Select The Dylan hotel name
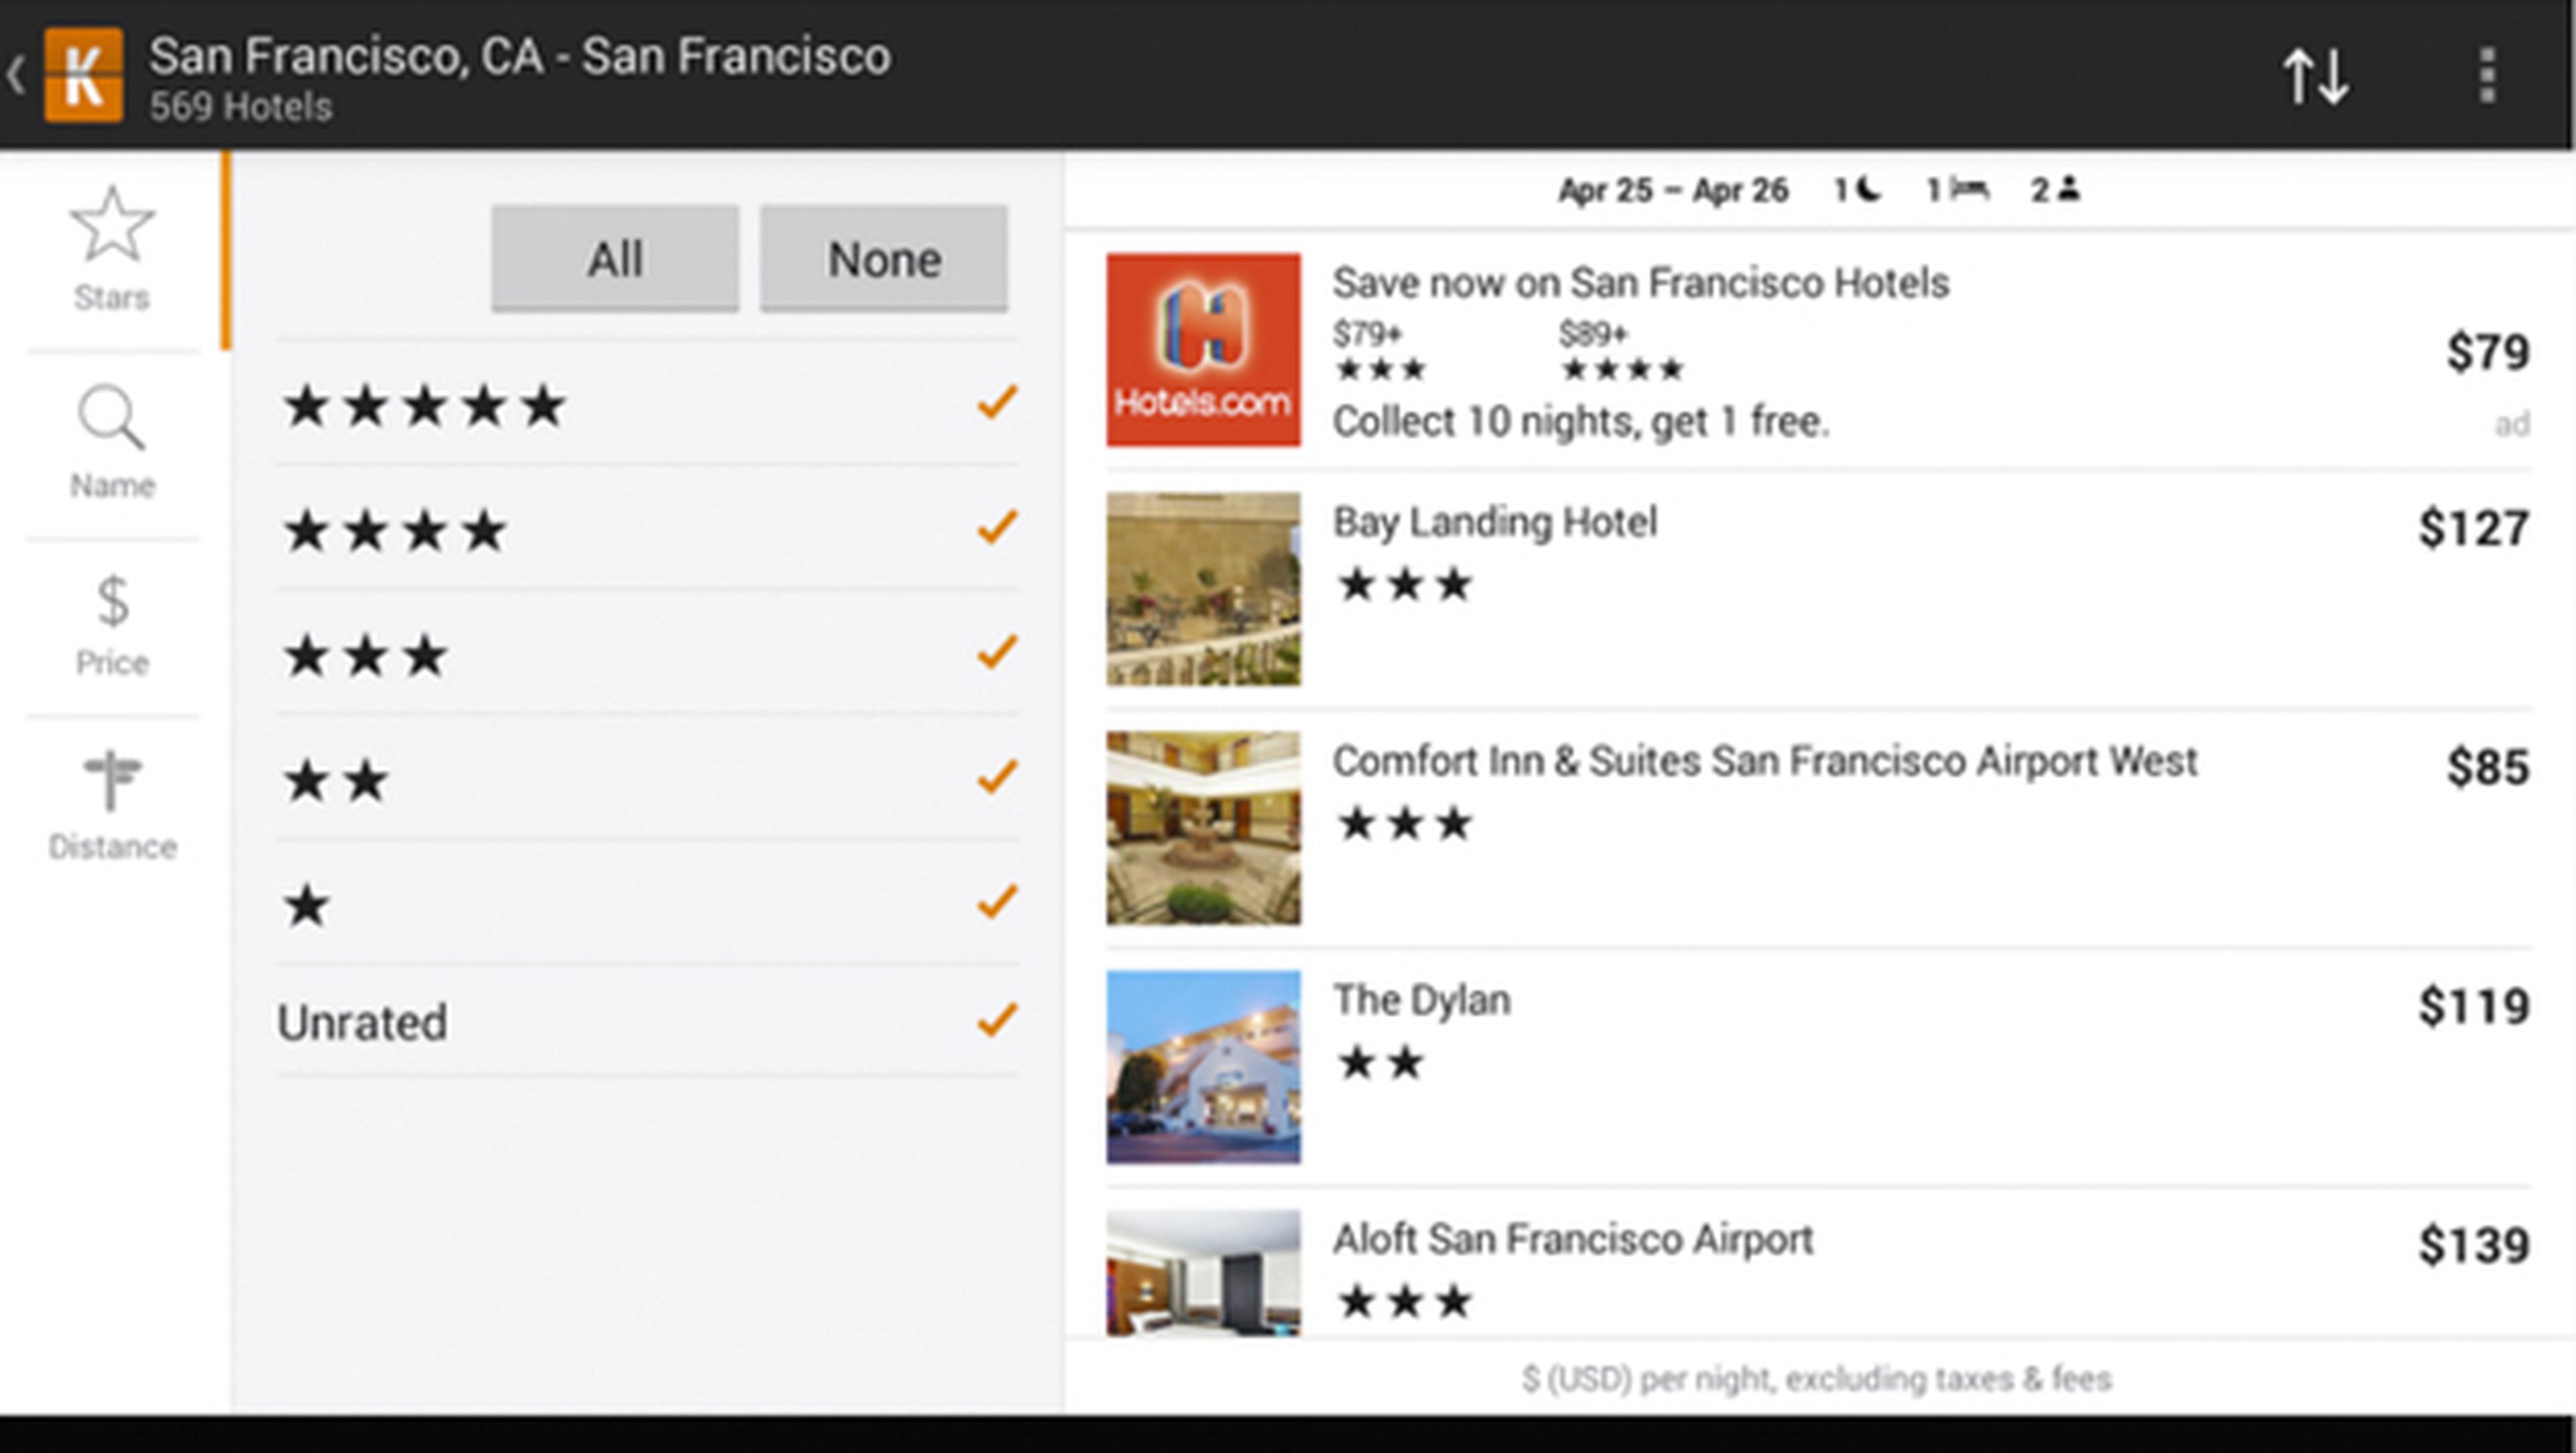The image size is (2576, 1453). click(x=1421, y=1001)
